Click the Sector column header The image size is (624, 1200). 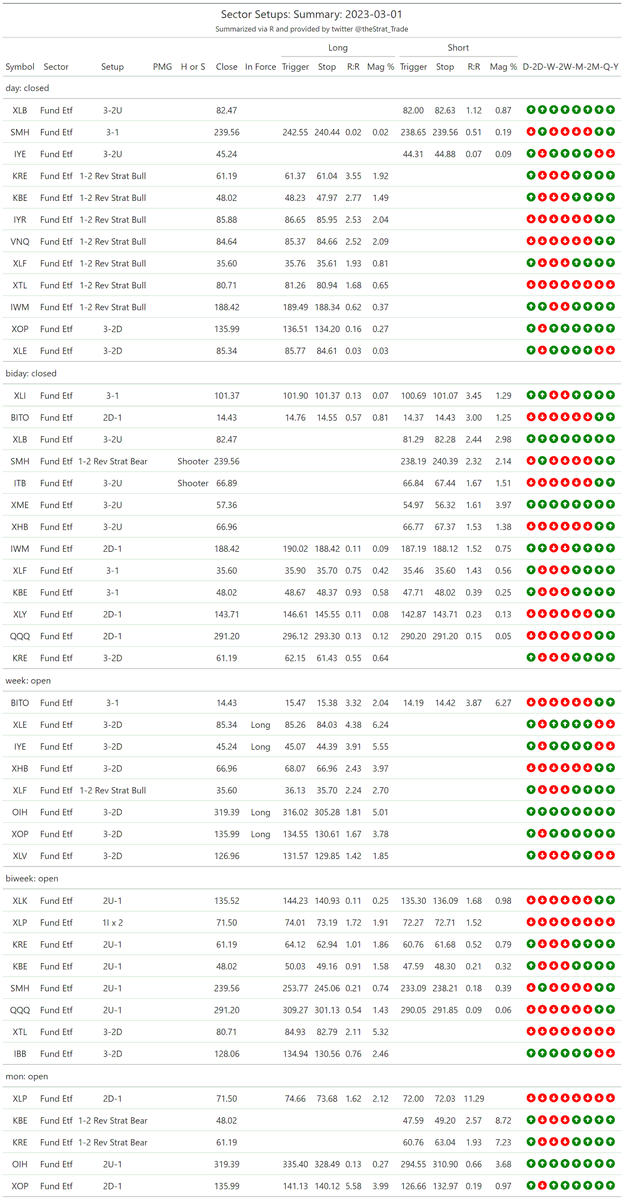click(x=56, y=67)
